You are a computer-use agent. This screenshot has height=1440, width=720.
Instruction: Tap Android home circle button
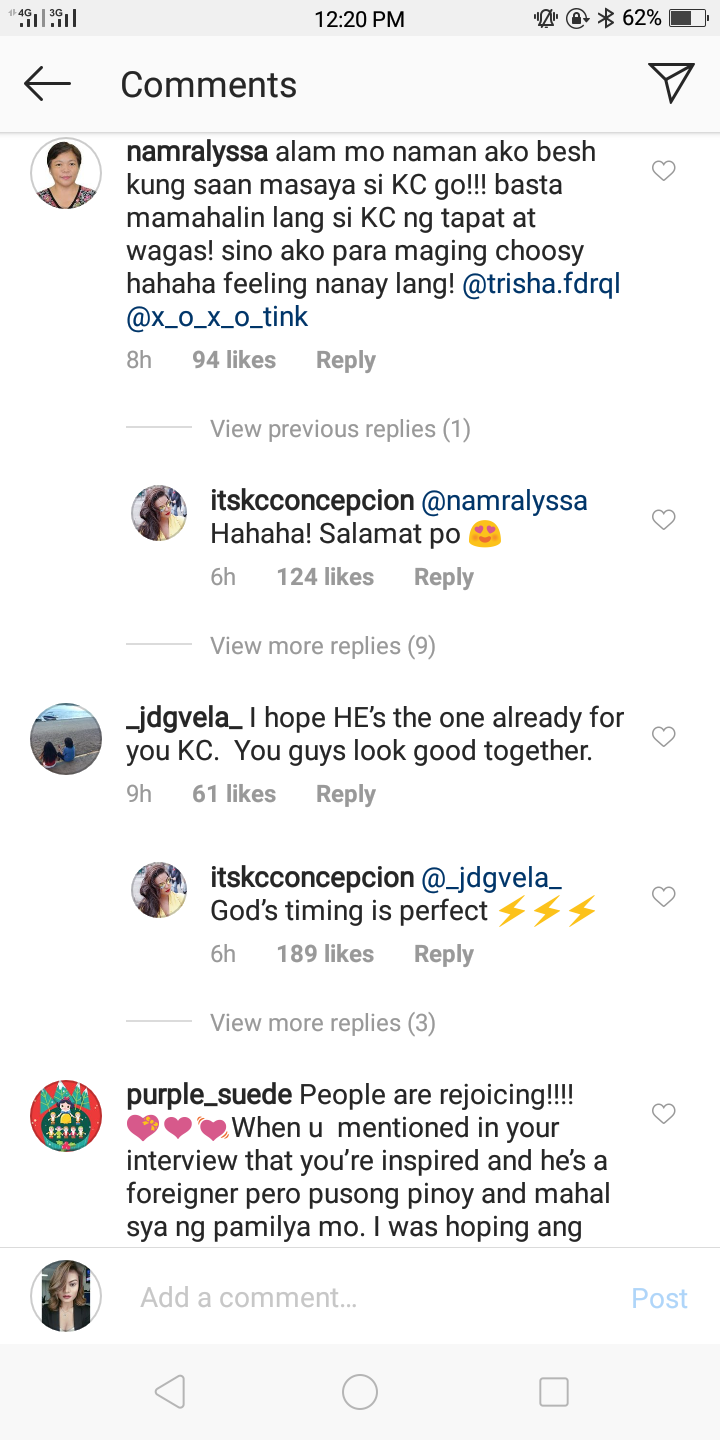click(x=360, y=1391)
